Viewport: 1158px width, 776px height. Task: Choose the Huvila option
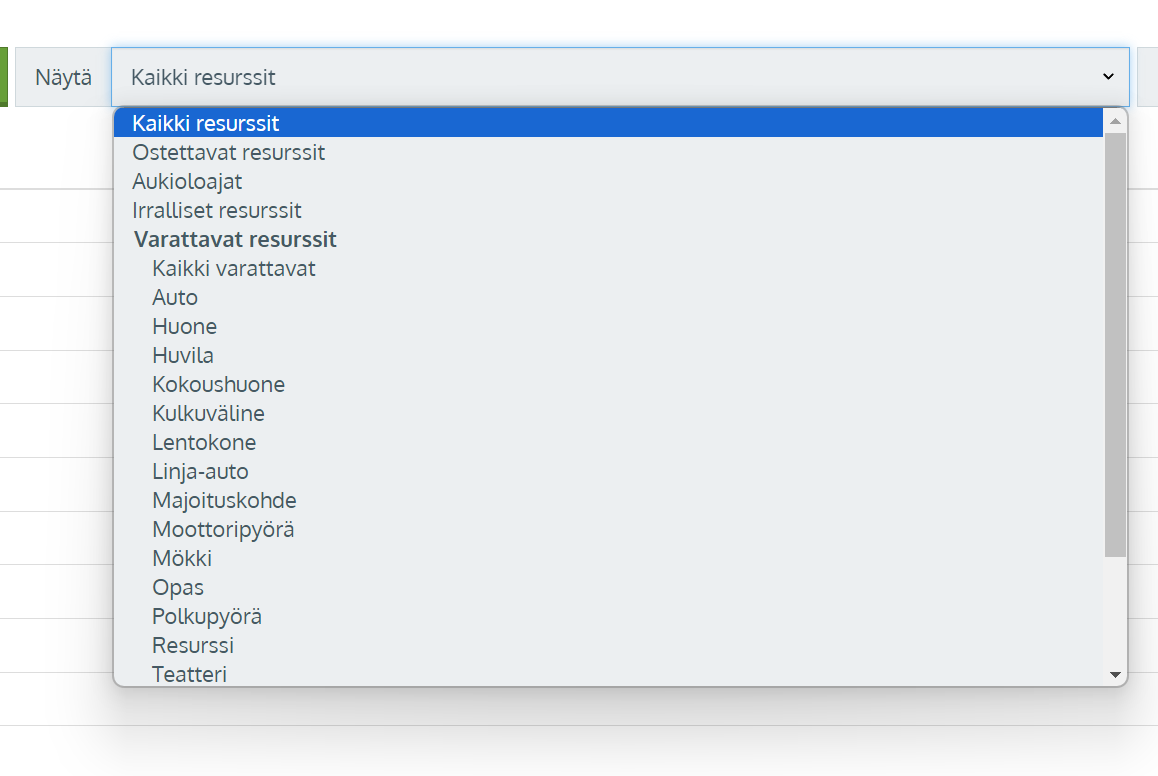coord(609,355)
